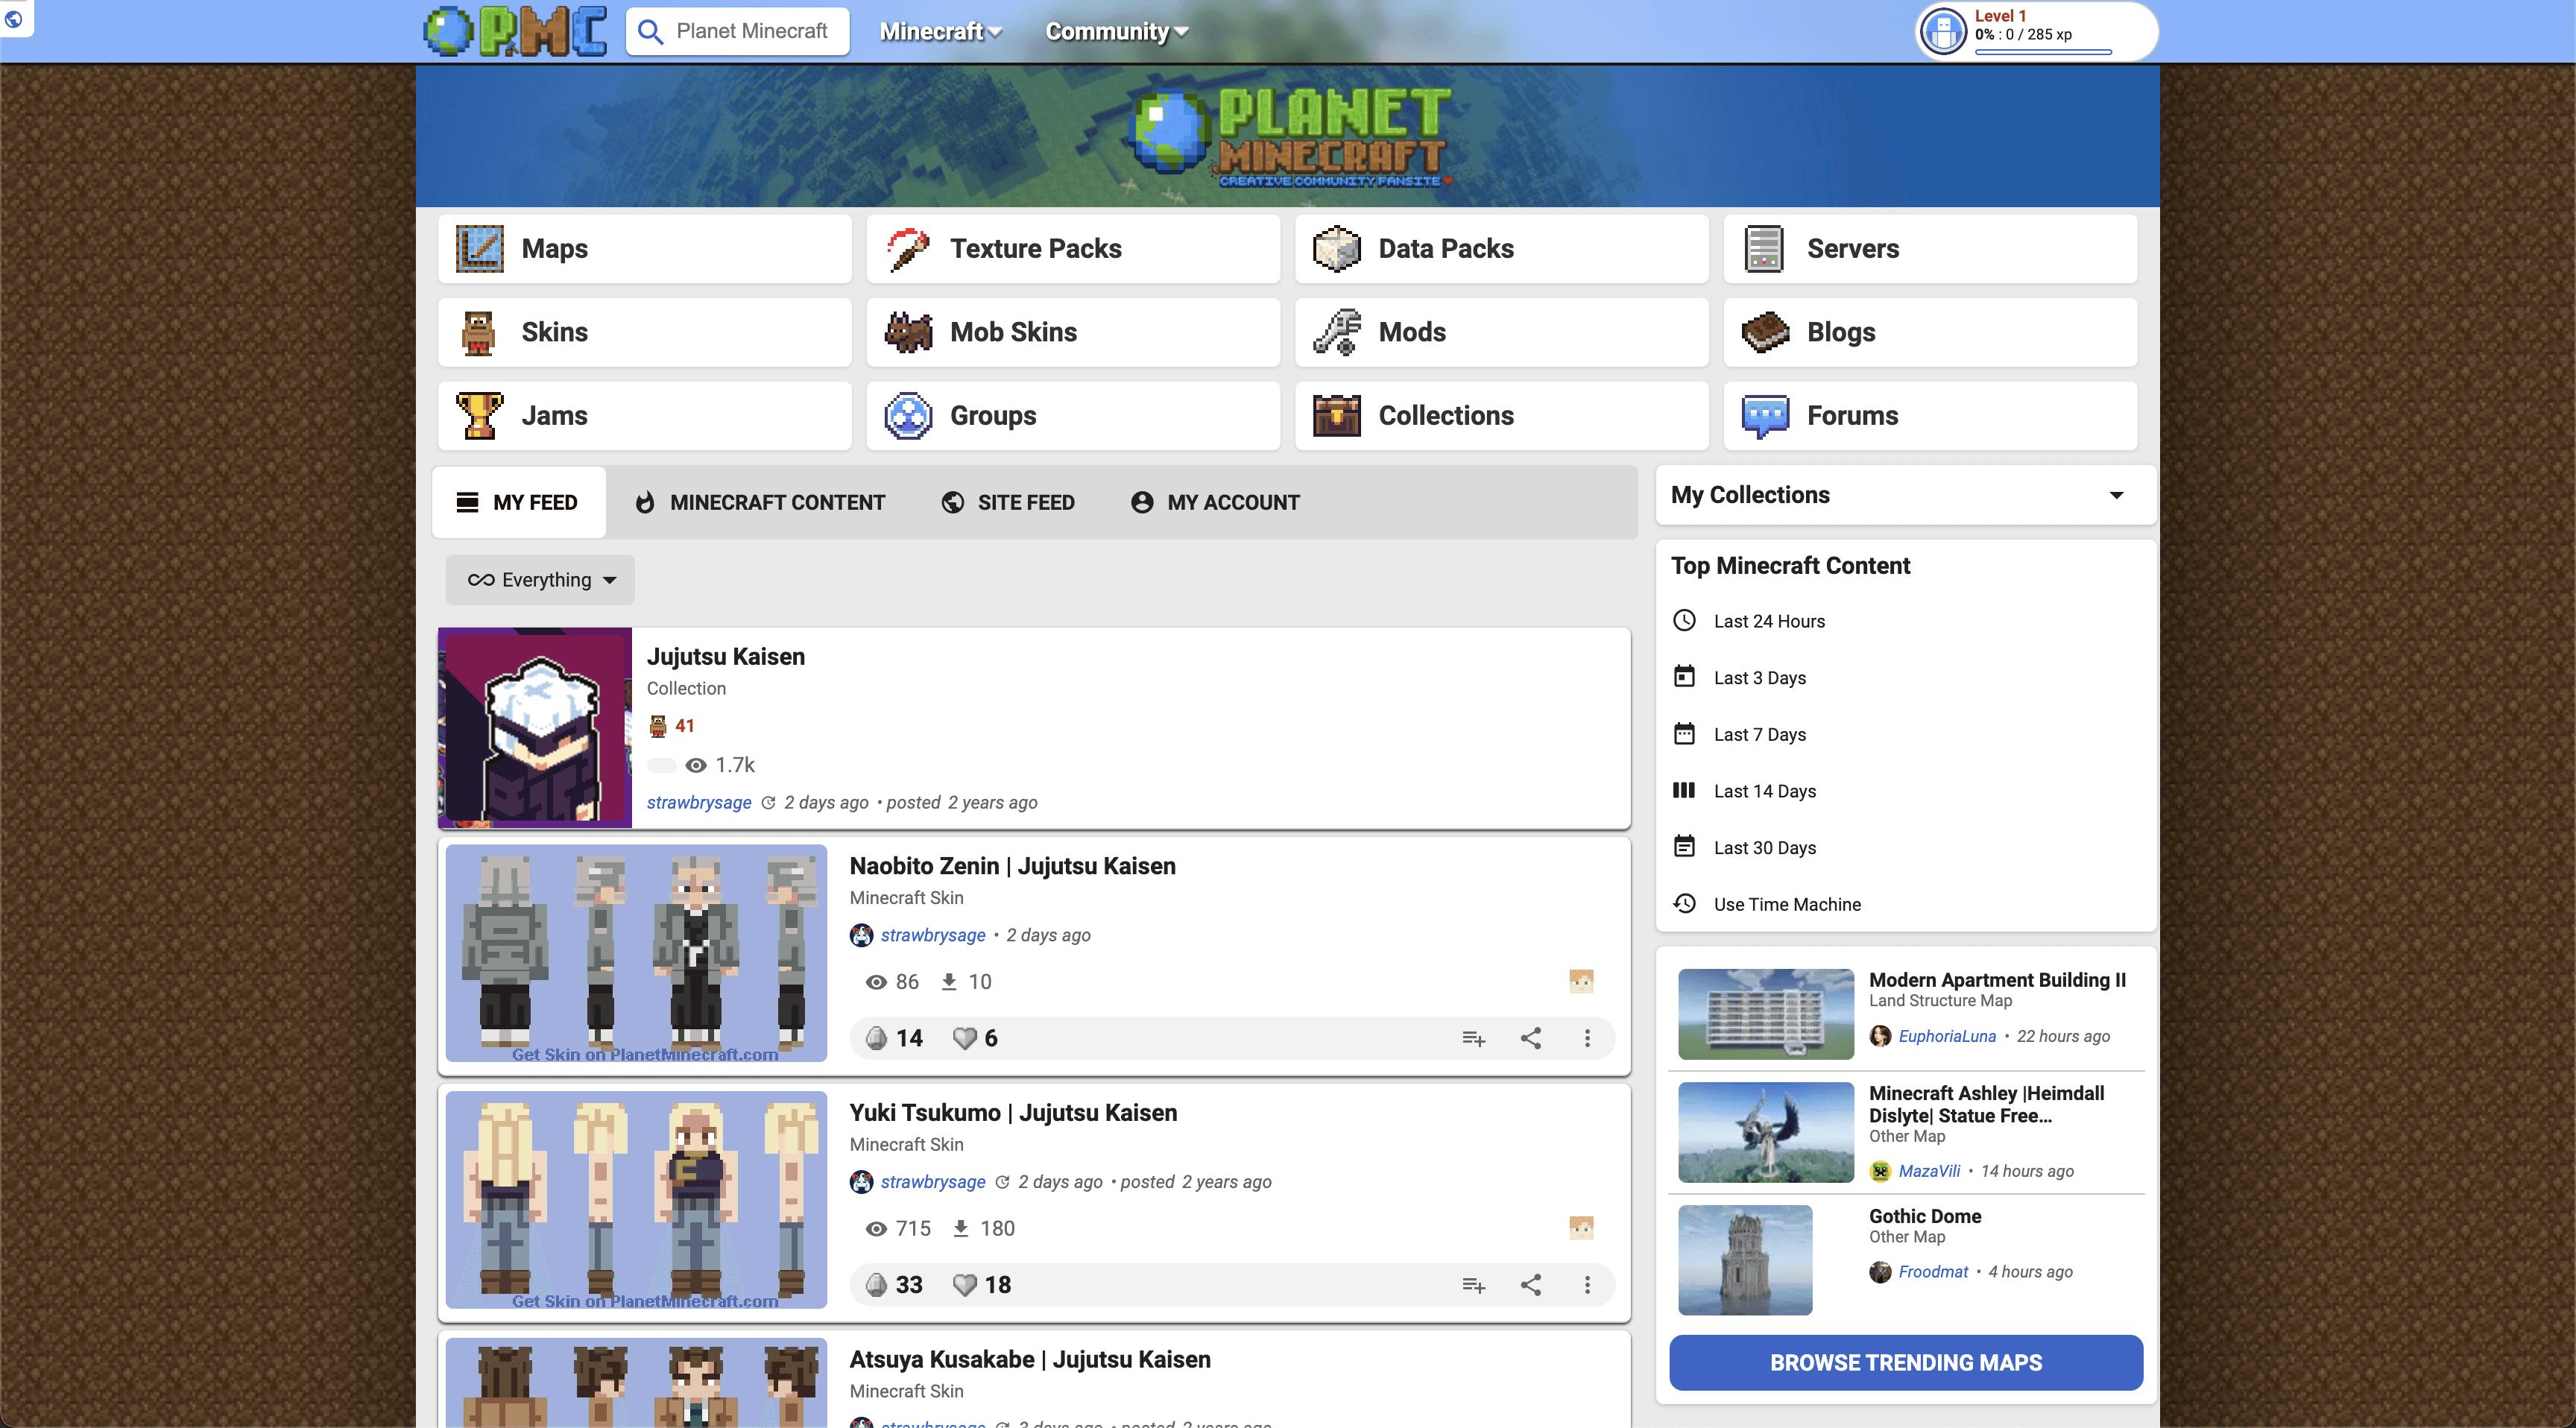Add Naobito Zenin skin to a collection

click(x=1473, y=1038)
